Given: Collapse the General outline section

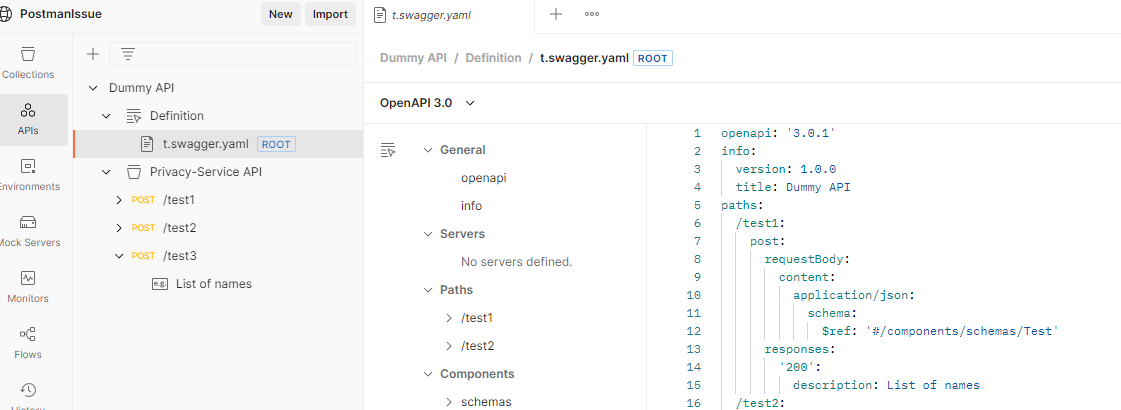Looking at the screenshot, I should pyautogui.click(x=428, y=150).
